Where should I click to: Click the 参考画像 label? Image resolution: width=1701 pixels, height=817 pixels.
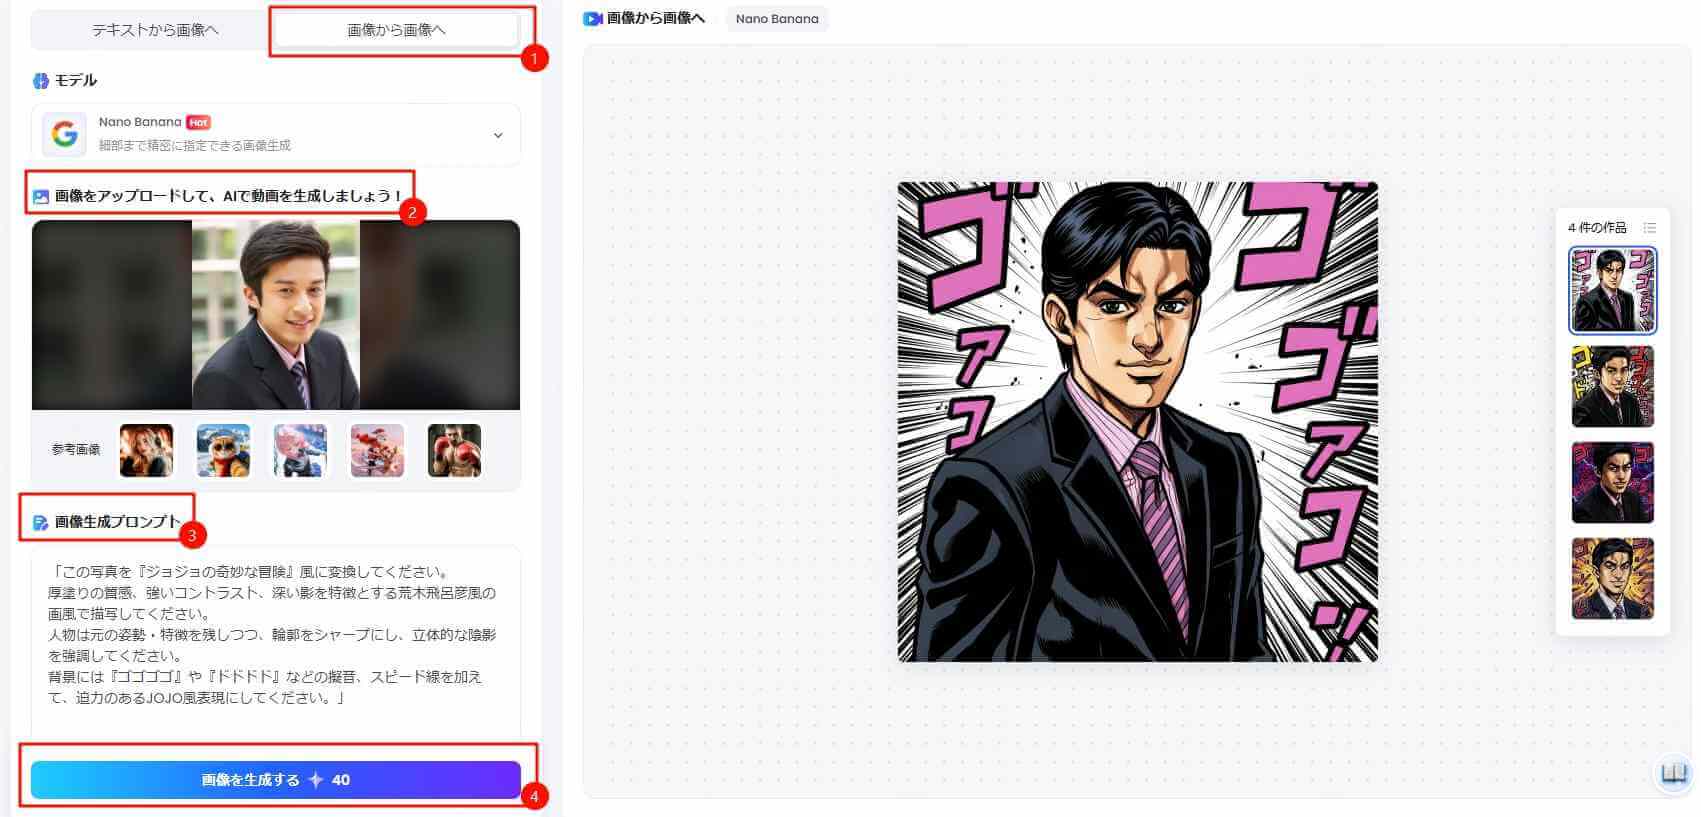point(76,450)
